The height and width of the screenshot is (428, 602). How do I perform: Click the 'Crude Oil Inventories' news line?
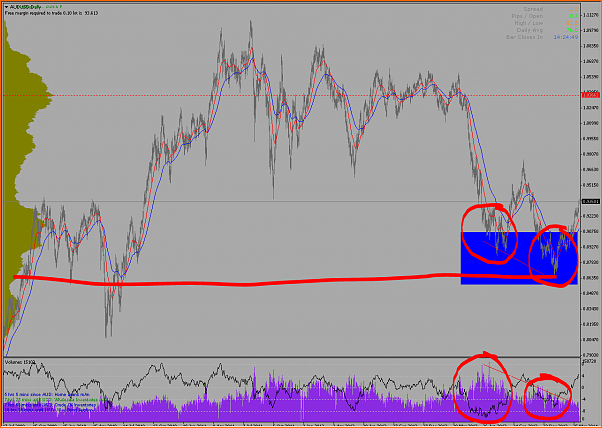tap(50, 405)
